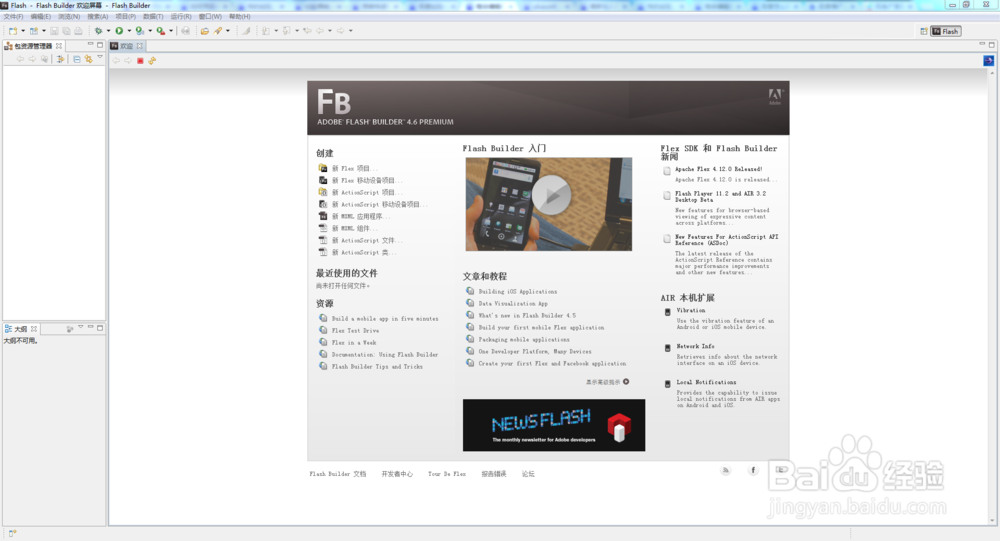
Task: Click the Facebook icon in footer
Action: (x=753, y=470)
